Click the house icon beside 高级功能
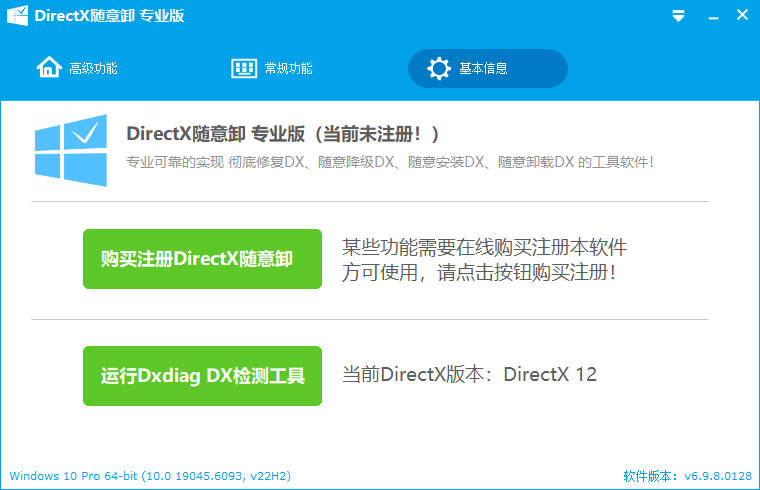The width and height of the screenshot is (760, 490). pos(49,67)
